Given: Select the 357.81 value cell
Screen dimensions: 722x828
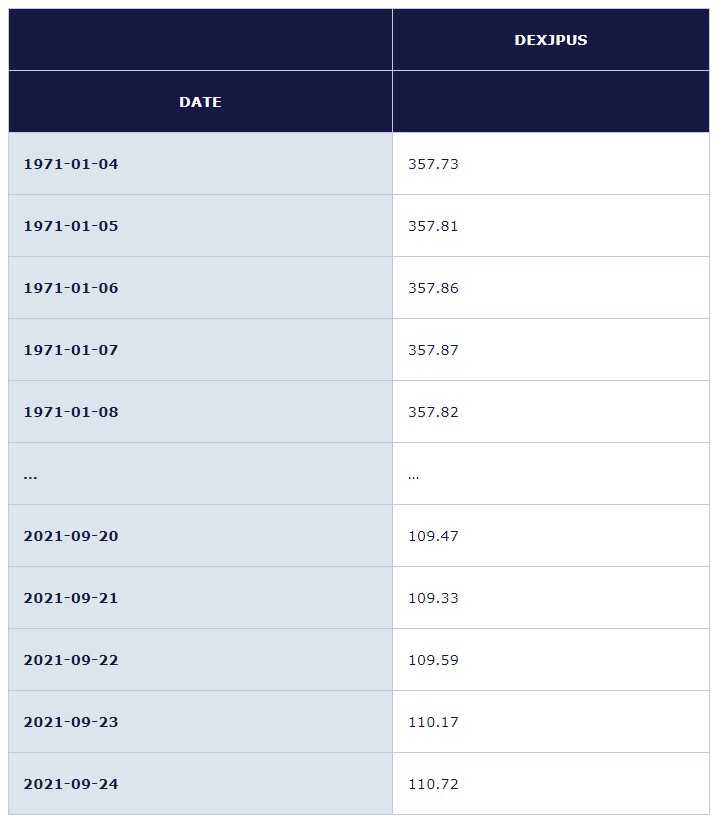Looking at the screenshot, I should [433, 226].
